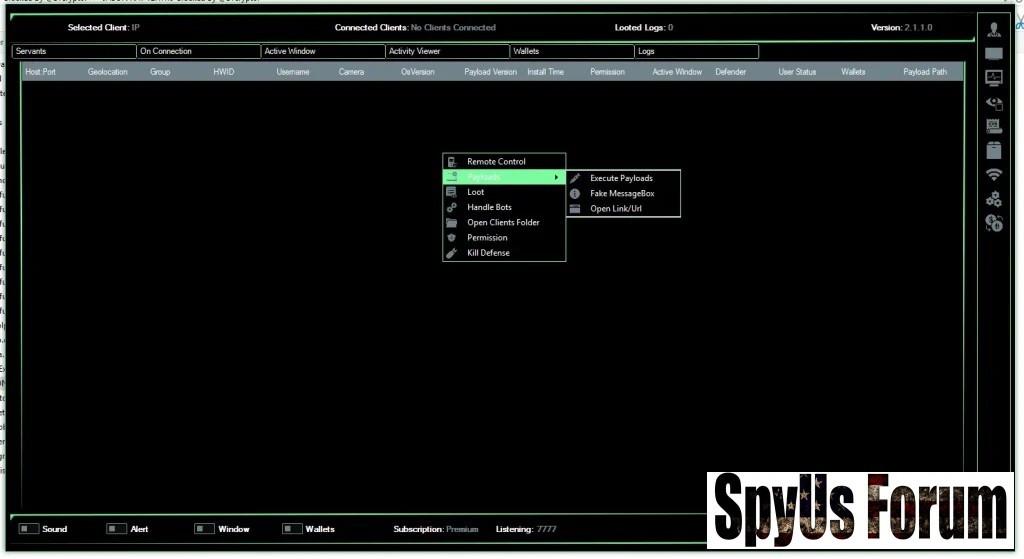Toggle the Window switch in bottom bar
Image resolution: width=1024 pixels, height=559 pixels.
[204, 529]
